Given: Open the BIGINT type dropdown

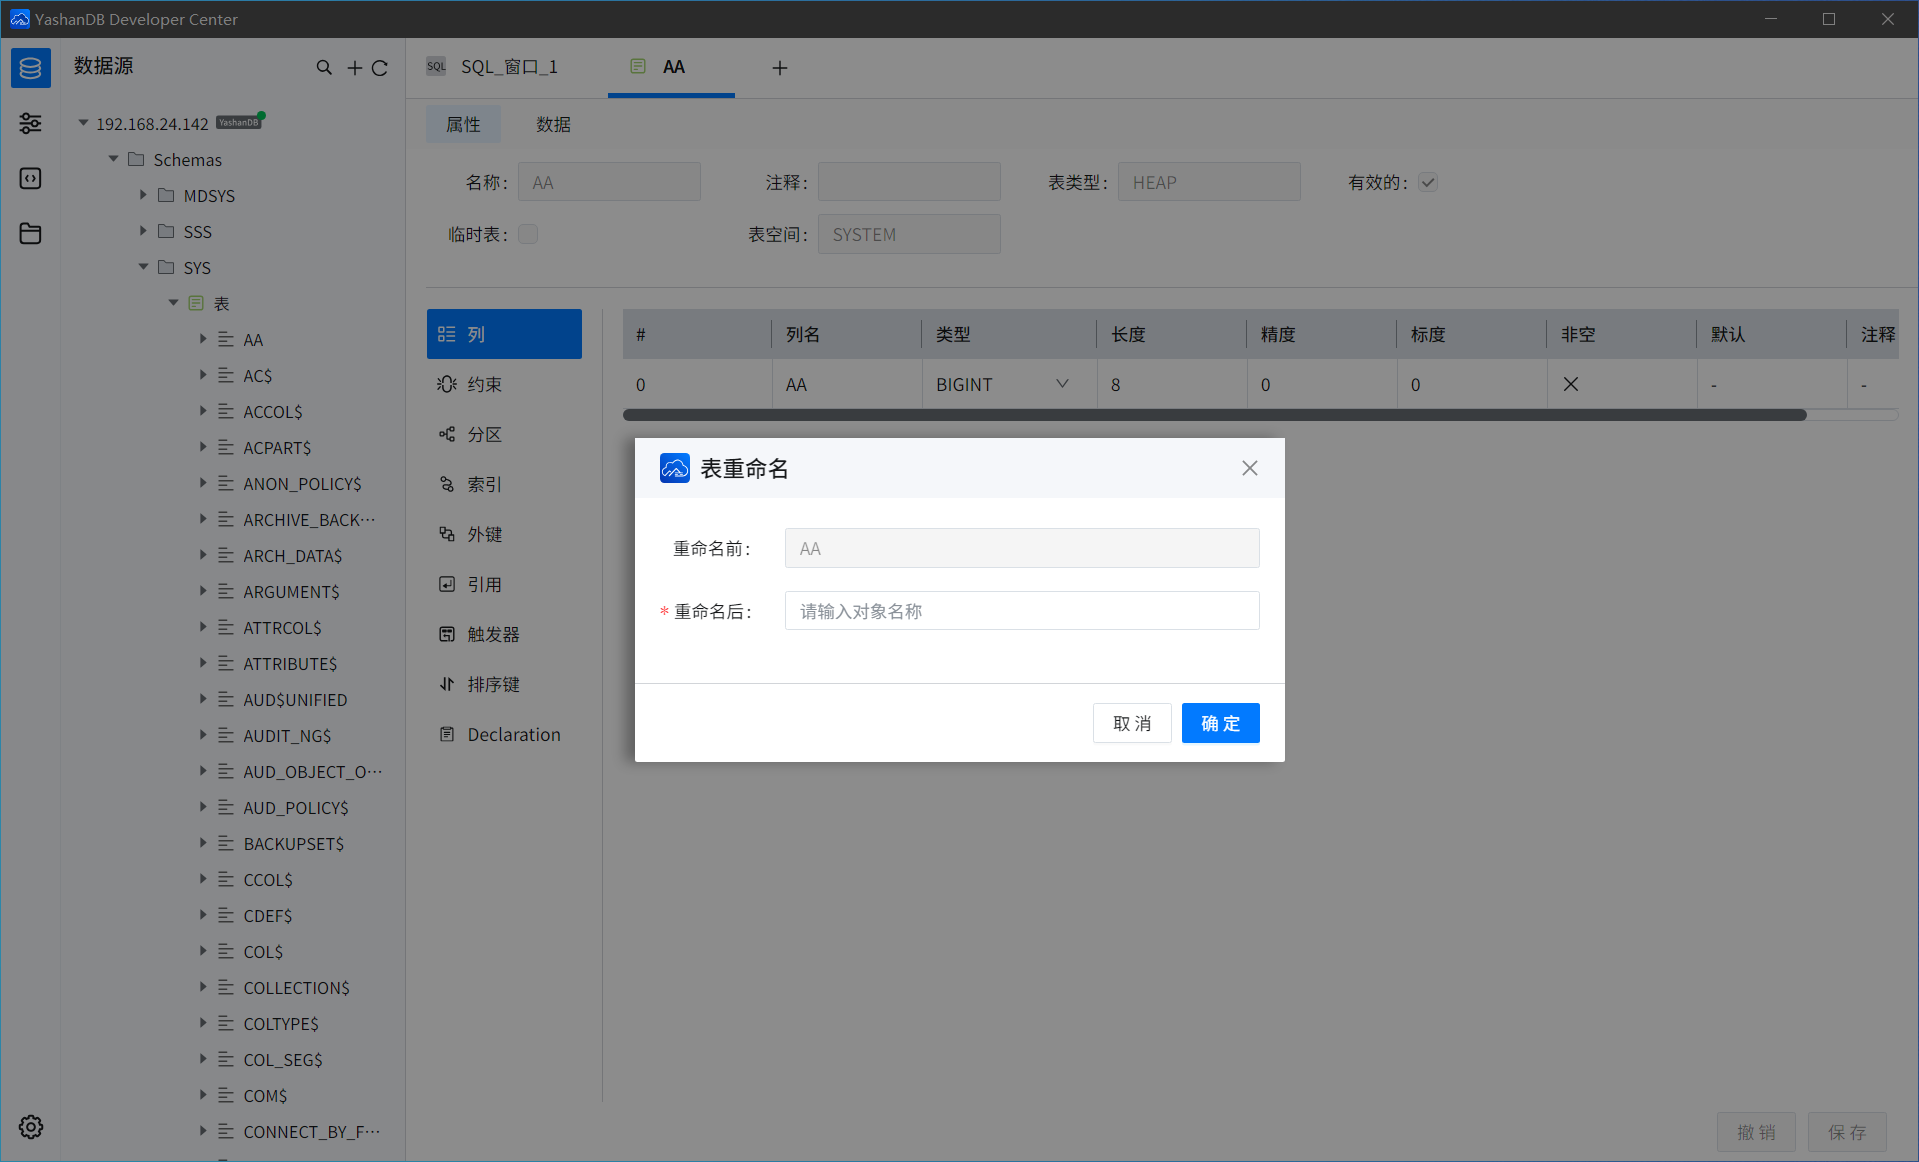Looking at the screenshot, I should click(1060, 383).
